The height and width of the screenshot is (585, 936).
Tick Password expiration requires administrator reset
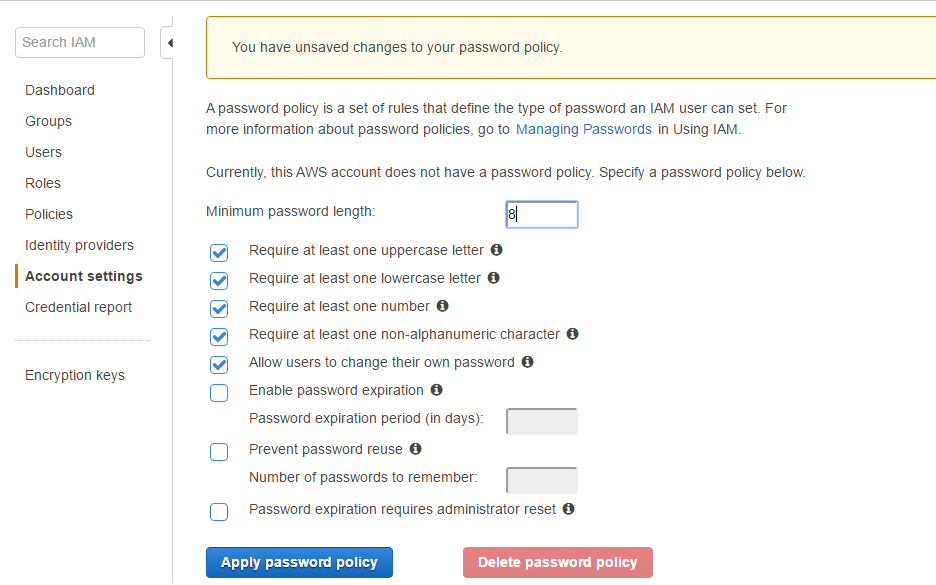coord(219,512)
